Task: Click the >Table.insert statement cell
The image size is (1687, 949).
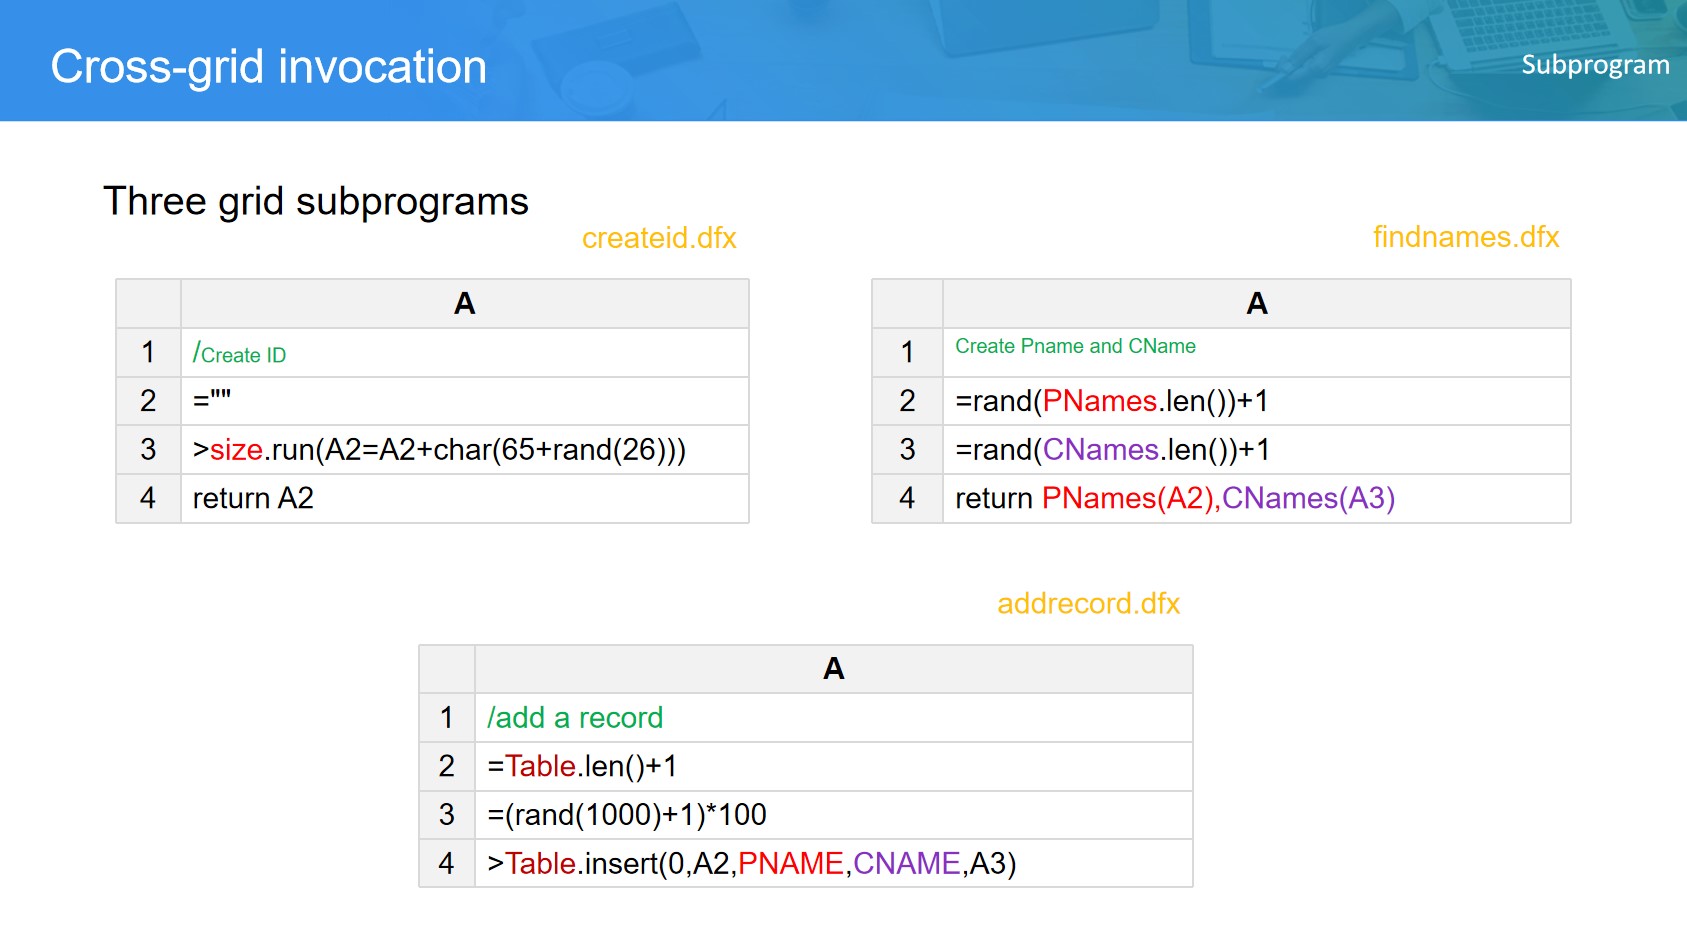Action: click(x=833, y=863)
